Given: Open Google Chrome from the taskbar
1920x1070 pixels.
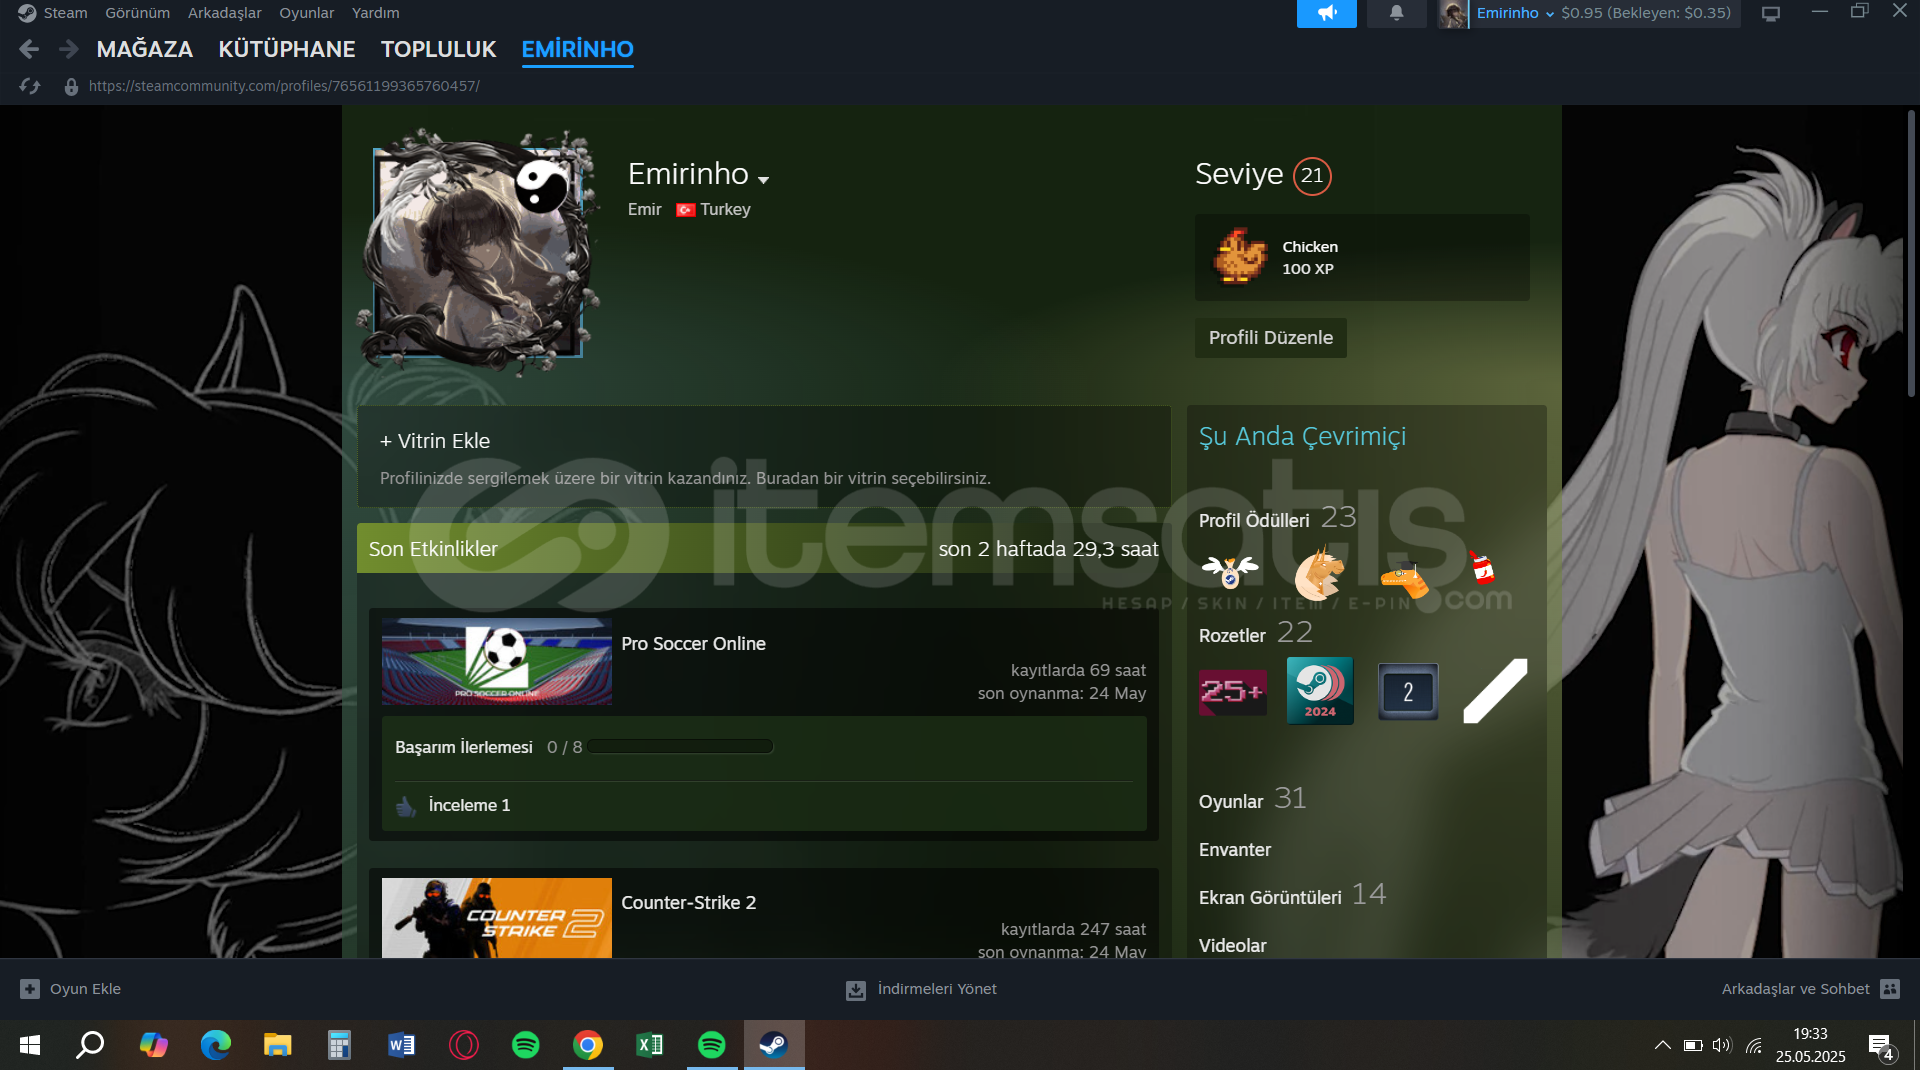Looking at the screenshot, I should coord(588,1045).
